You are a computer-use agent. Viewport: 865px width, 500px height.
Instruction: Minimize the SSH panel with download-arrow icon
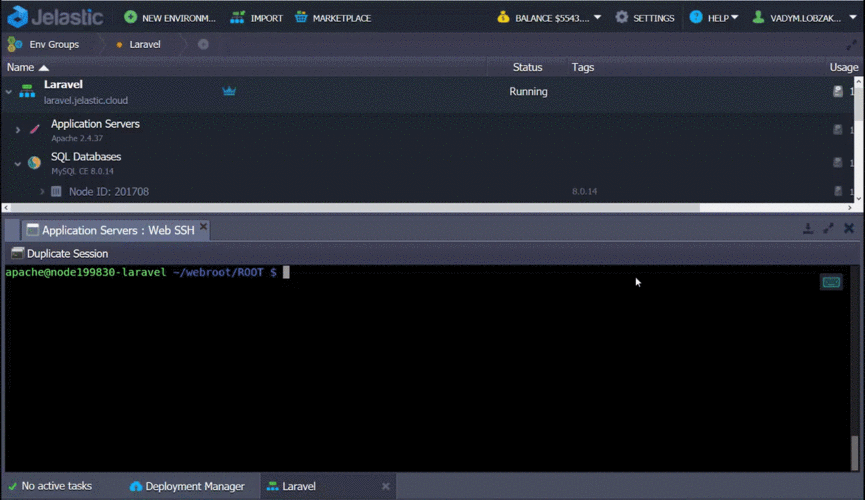click(808, 228)
